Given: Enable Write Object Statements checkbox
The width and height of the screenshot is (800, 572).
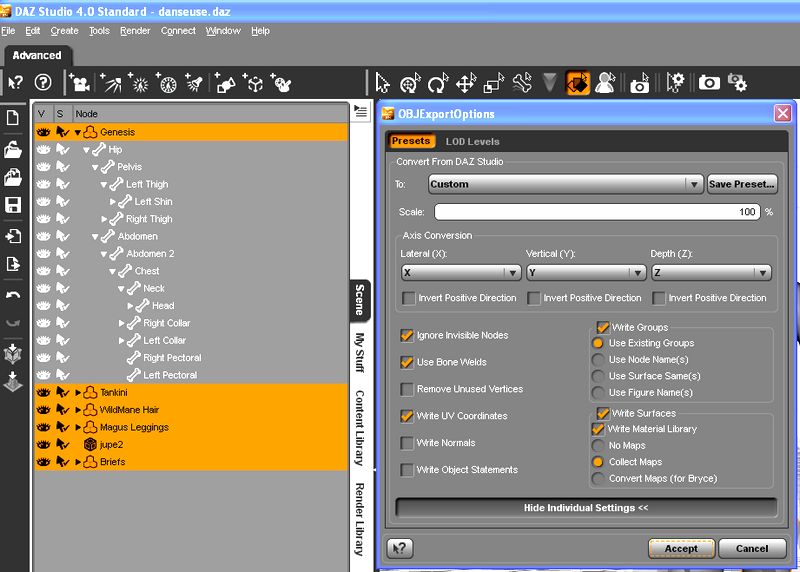Looking at the screenshot, I should tap(407, 470).
